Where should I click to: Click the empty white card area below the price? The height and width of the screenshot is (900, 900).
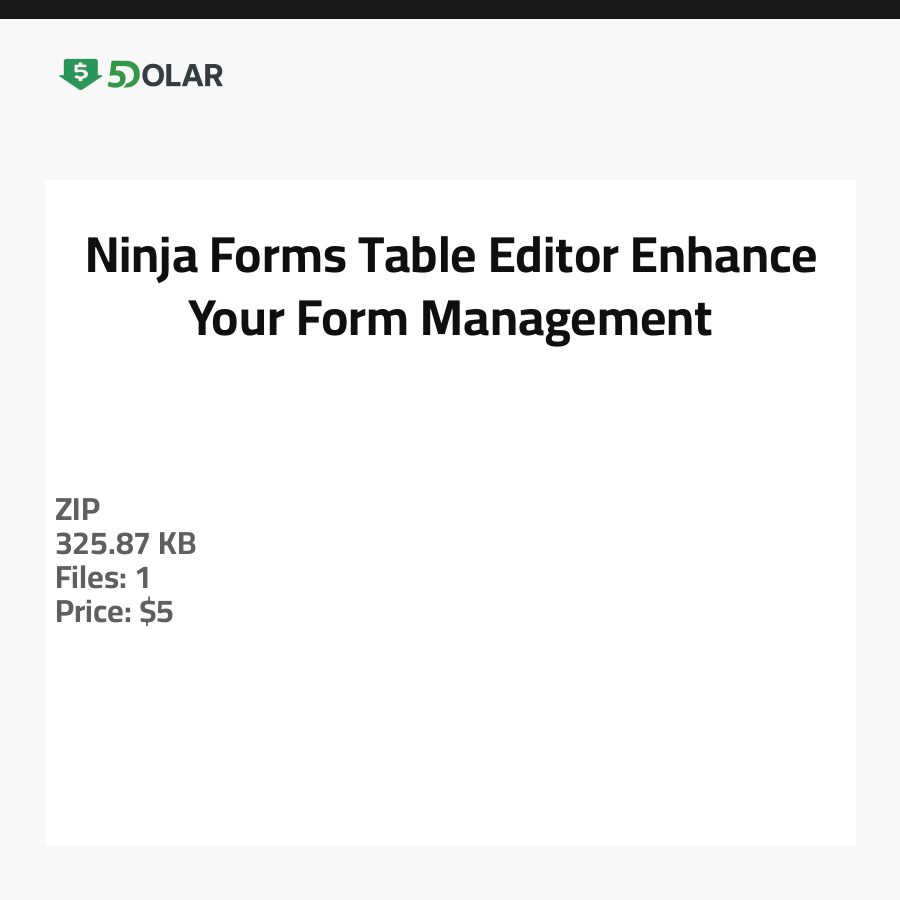tap(450, 740)
